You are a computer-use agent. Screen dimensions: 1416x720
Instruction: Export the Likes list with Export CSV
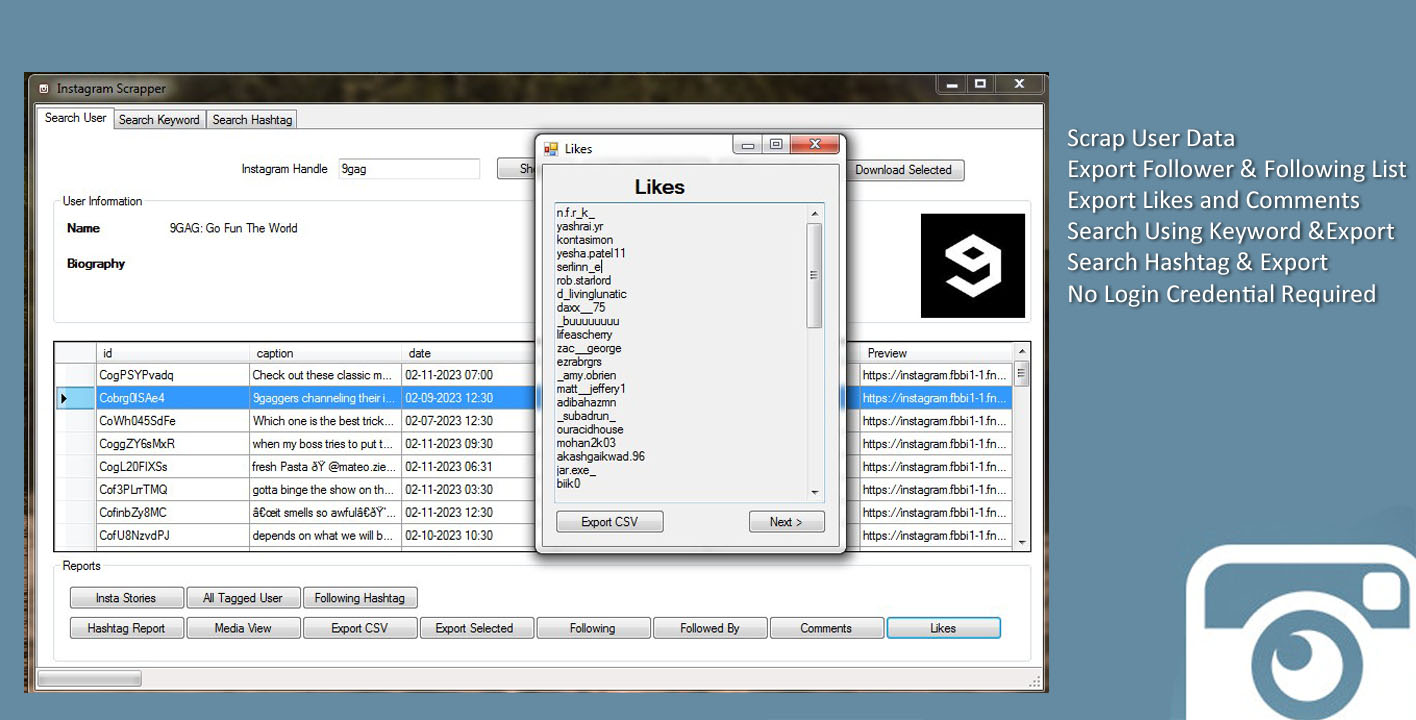tap(610, 522)
